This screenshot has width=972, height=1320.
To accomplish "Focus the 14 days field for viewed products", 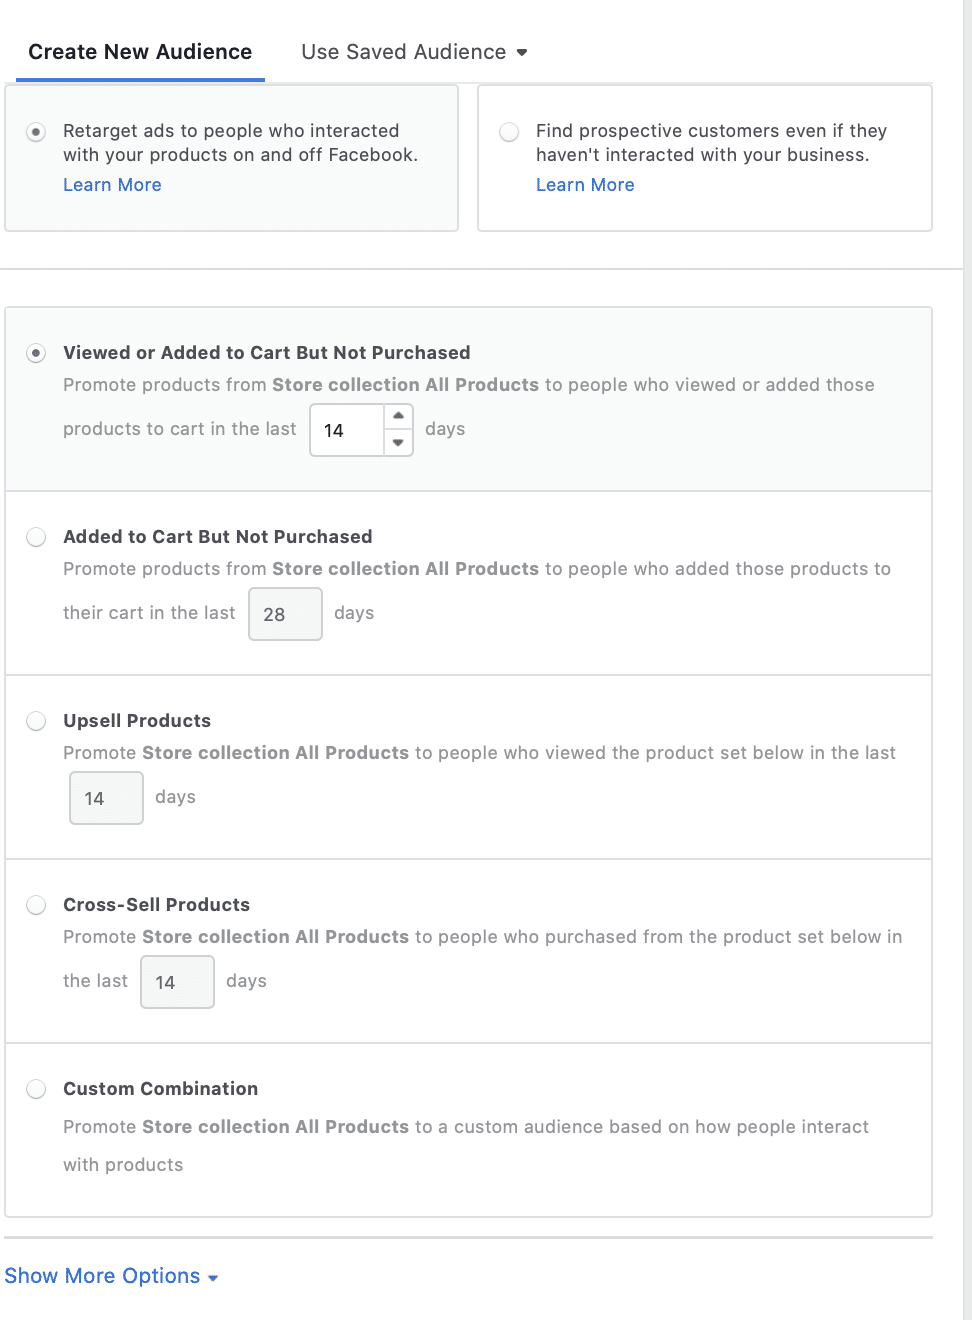I will [347, 430].
